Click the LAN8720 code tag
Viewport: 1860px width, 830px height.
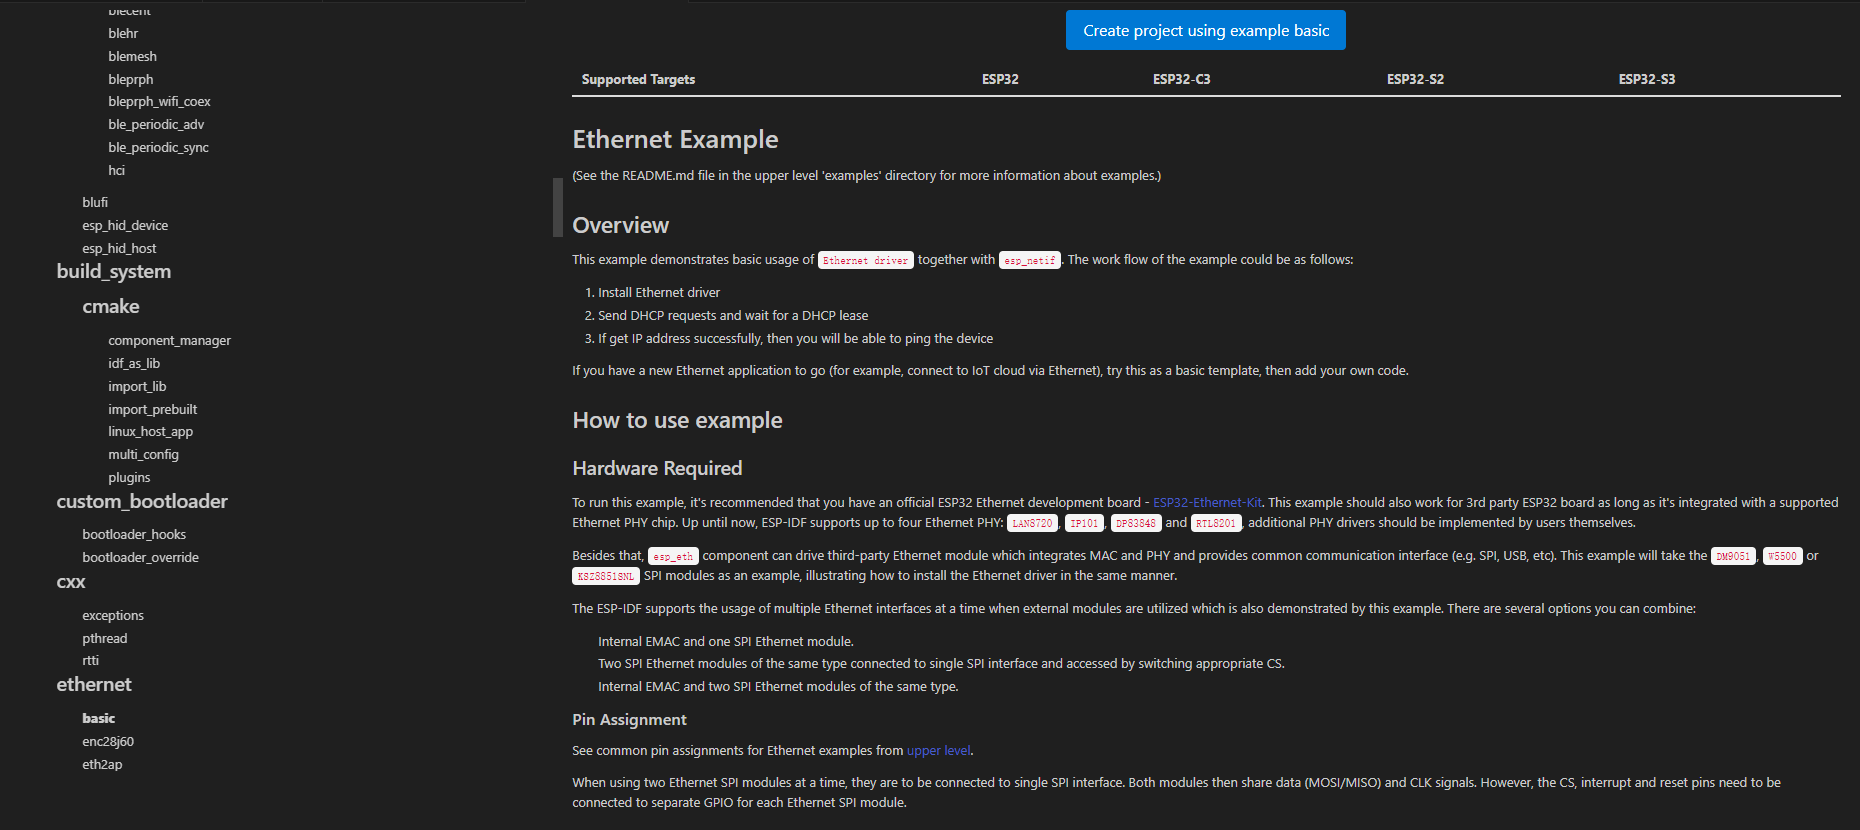(x=1032, y=523)
